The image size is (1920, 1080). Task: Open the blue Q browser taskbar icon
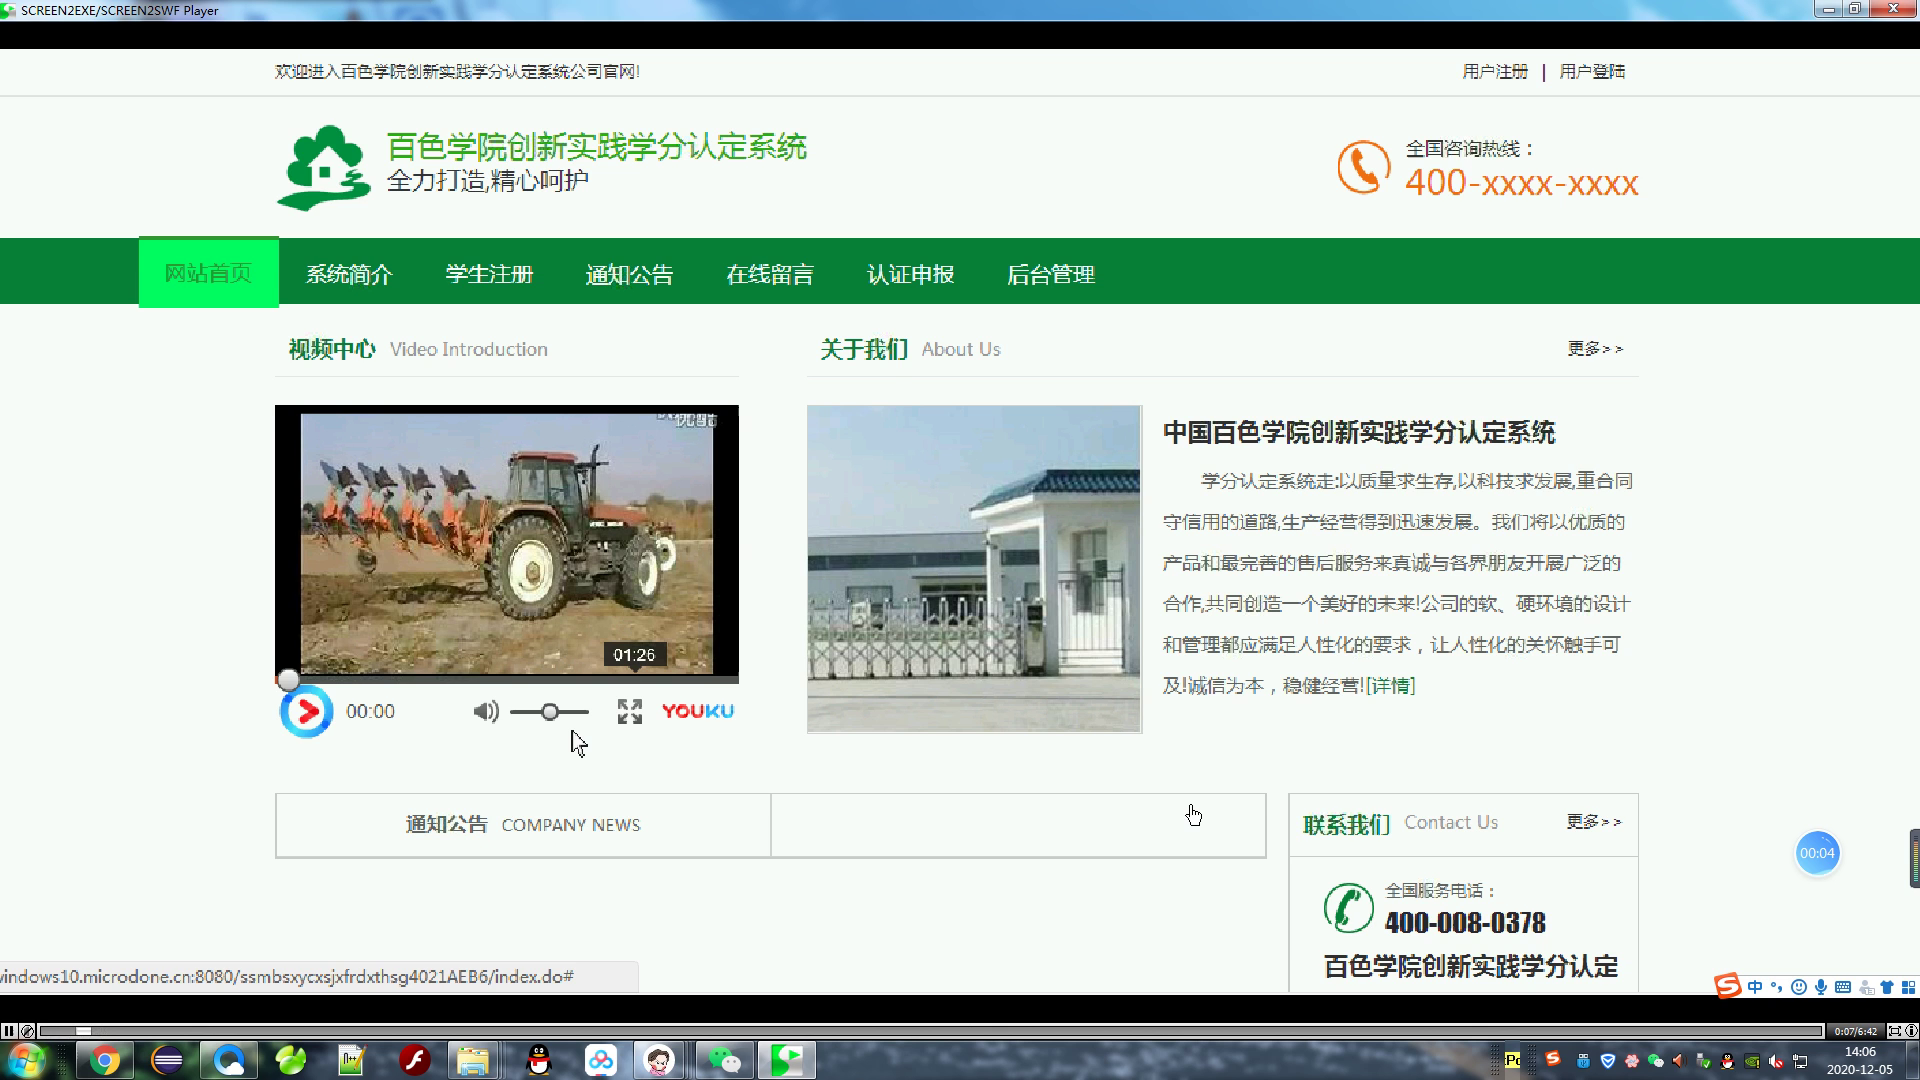pyautogui.click(x=229, y=1060)
